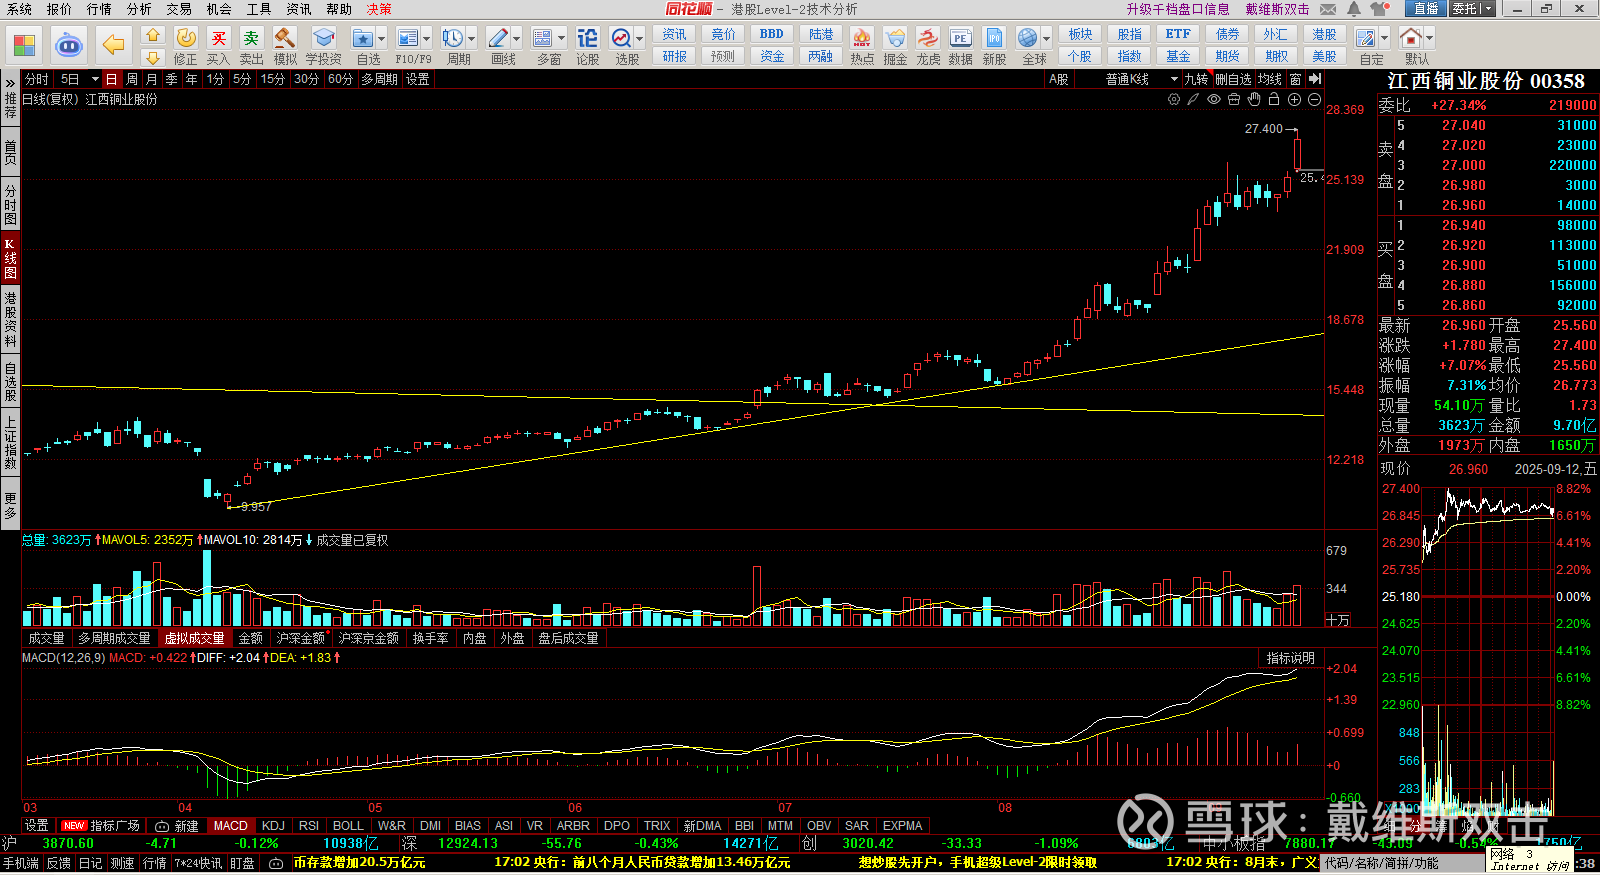Open the 掘金 mining cart icon
Image resolution: width=1600 pixels, height=875 pixels.
895,38
